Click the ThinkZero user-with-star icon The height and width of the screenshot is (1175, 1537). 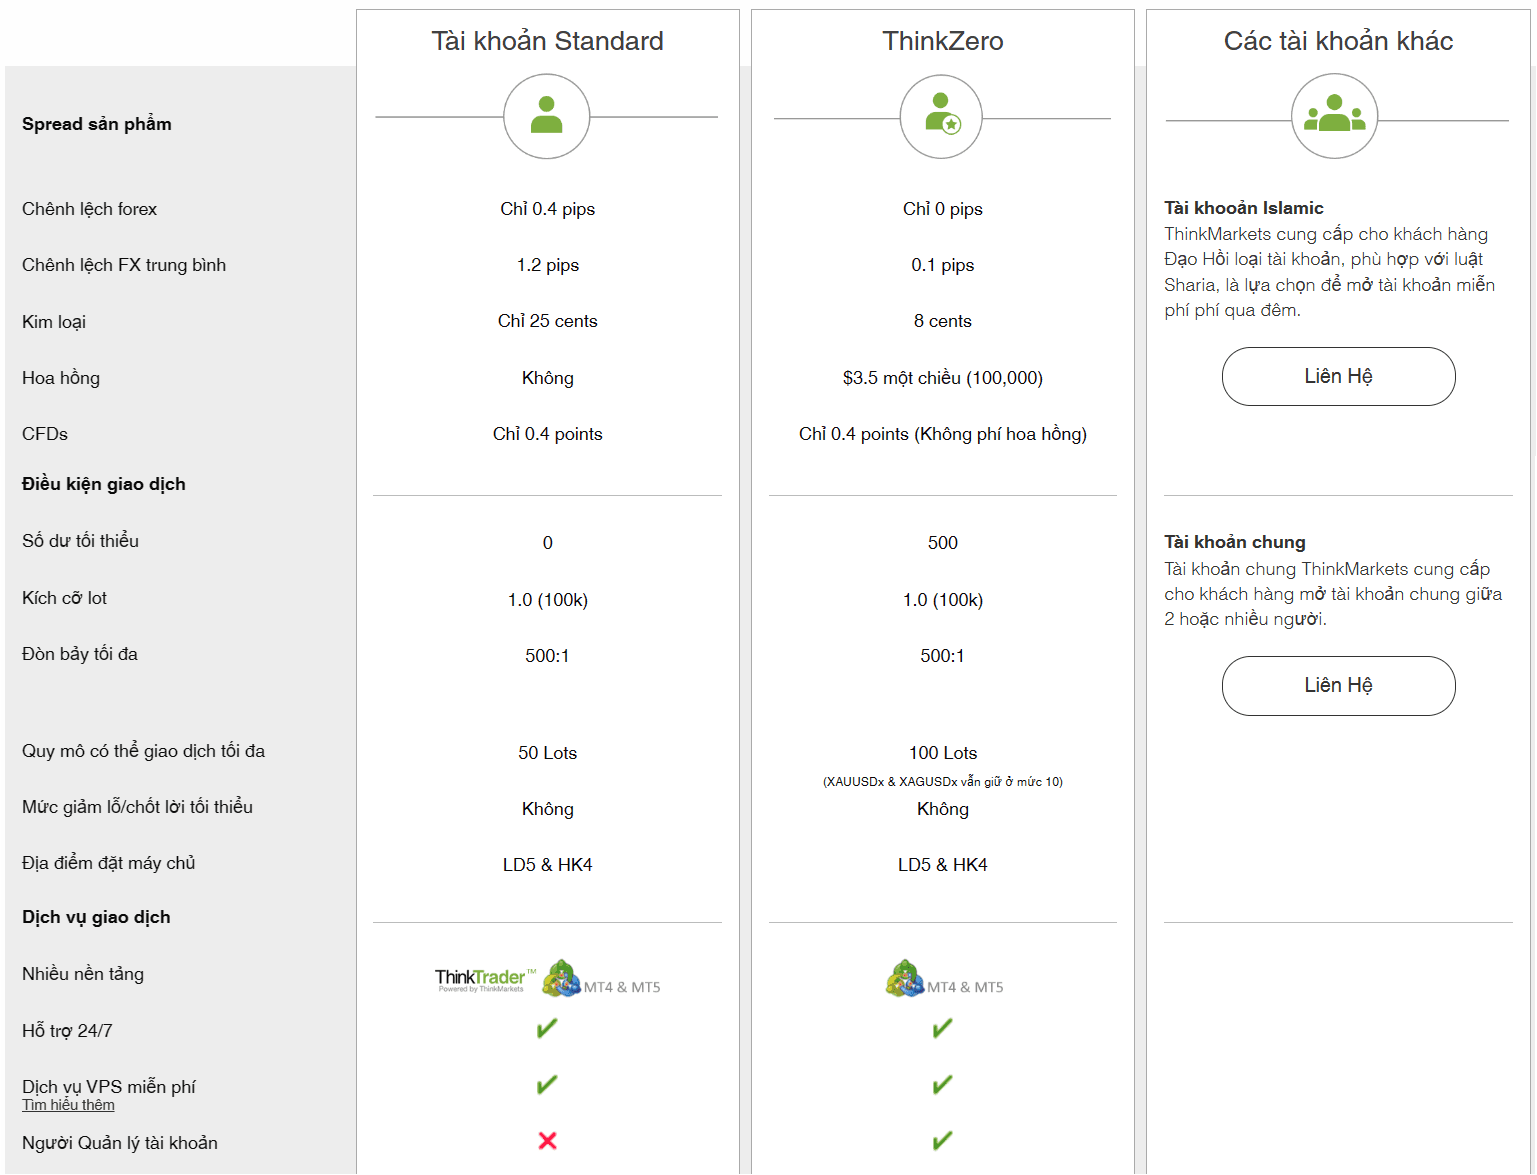pyautogui.click(x=942, y=116)
